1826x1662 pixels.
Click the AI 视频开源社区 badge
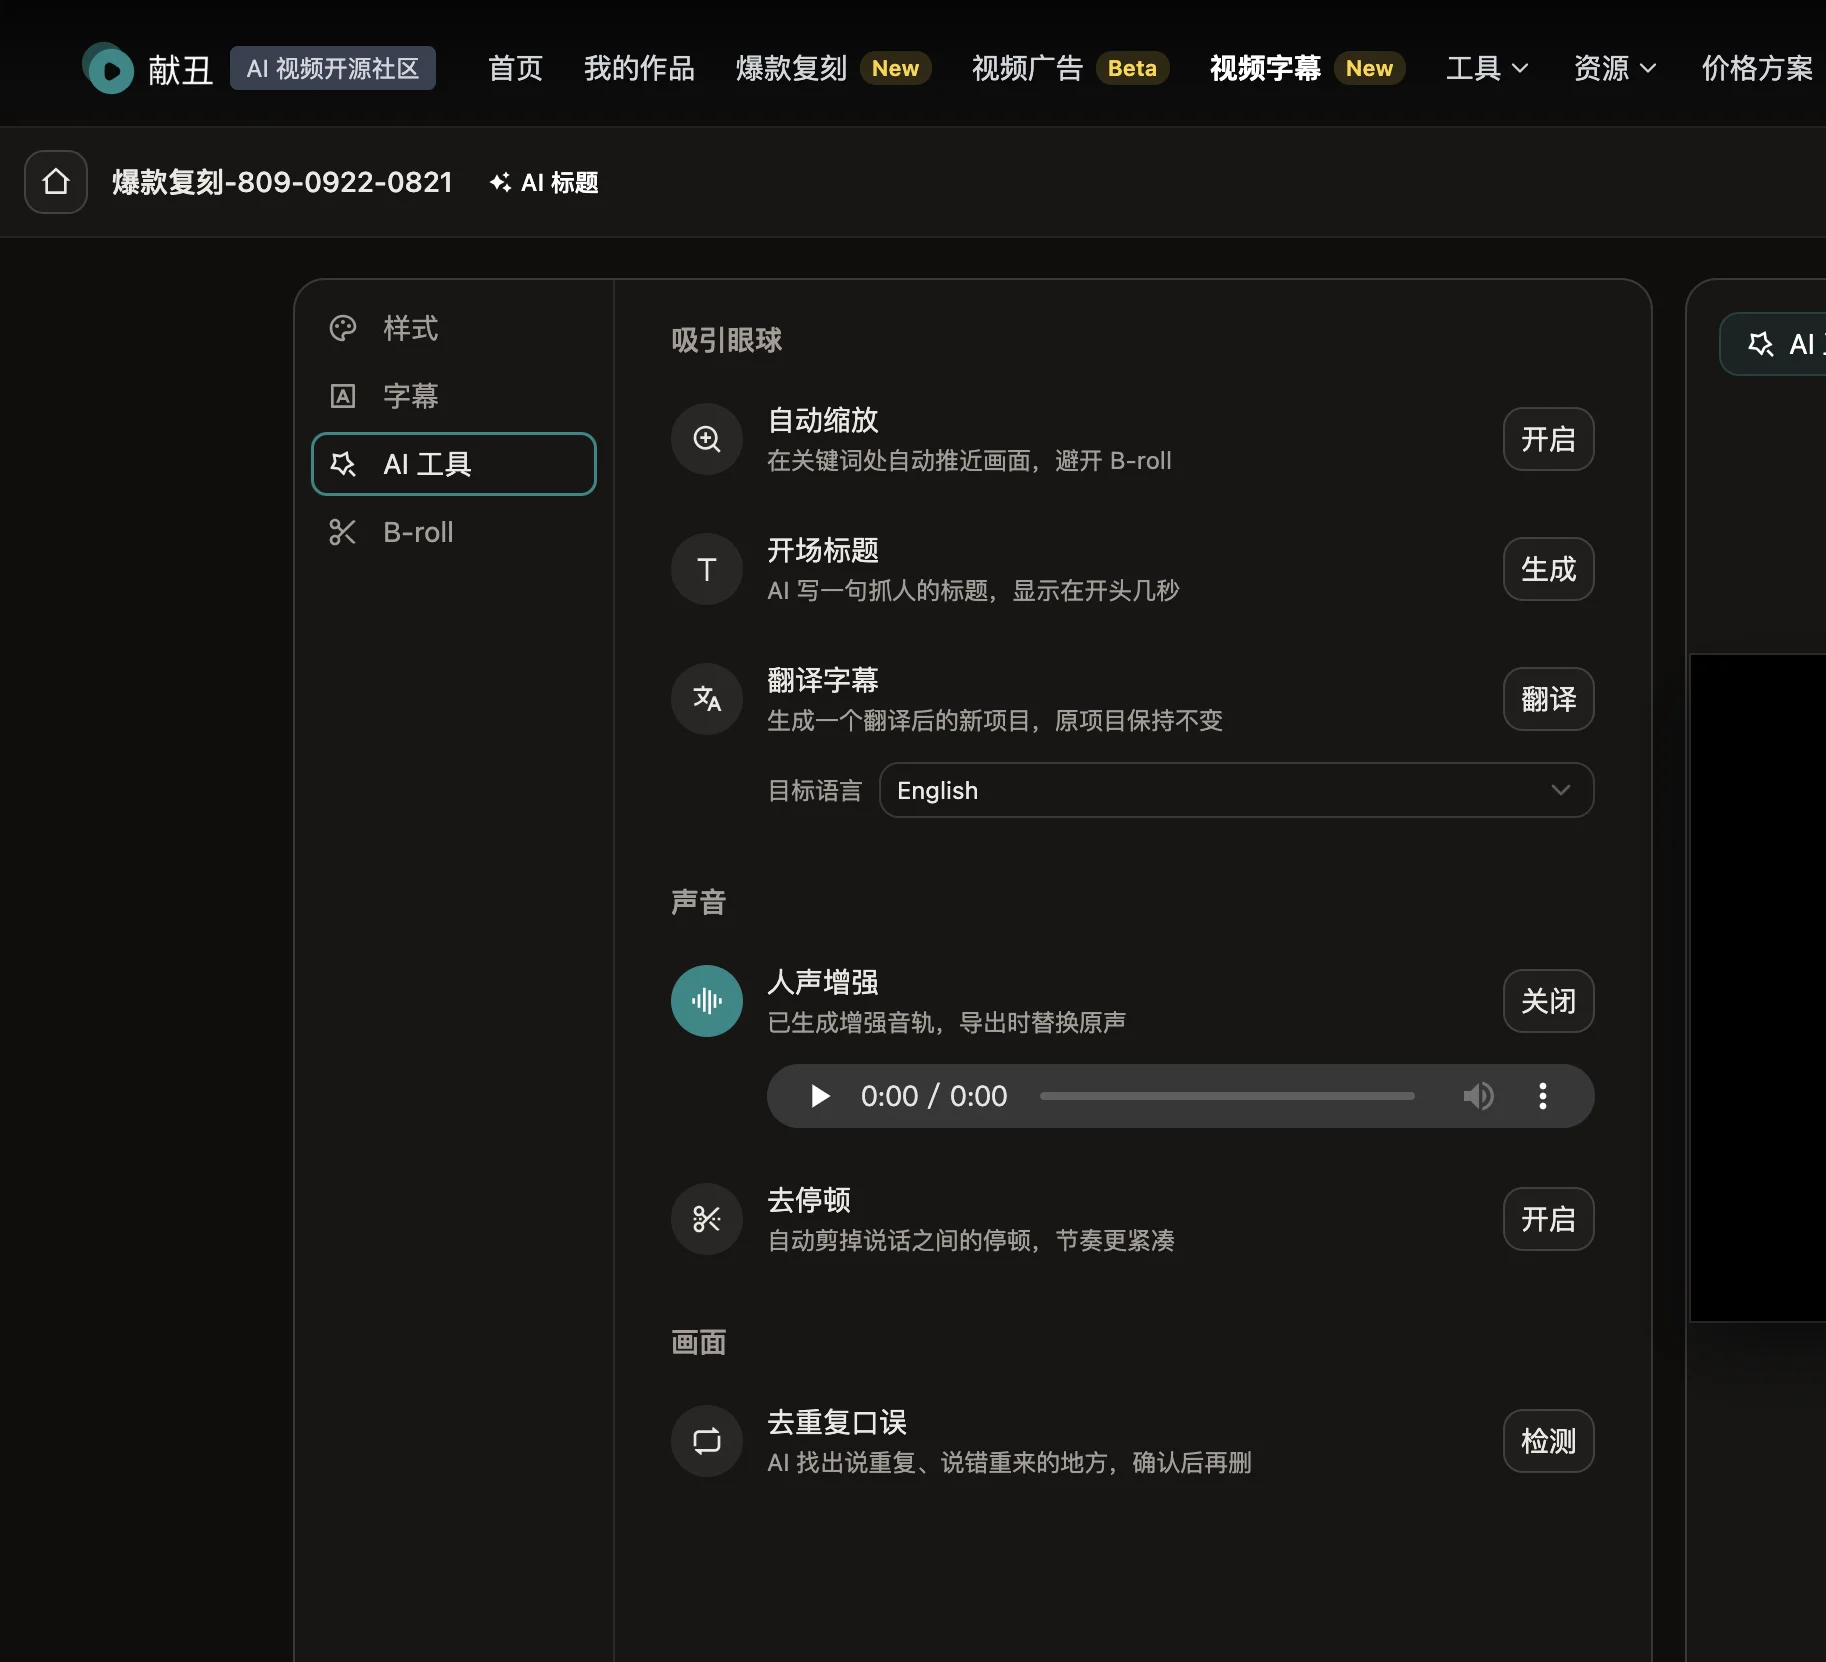(x=333, y=68)
